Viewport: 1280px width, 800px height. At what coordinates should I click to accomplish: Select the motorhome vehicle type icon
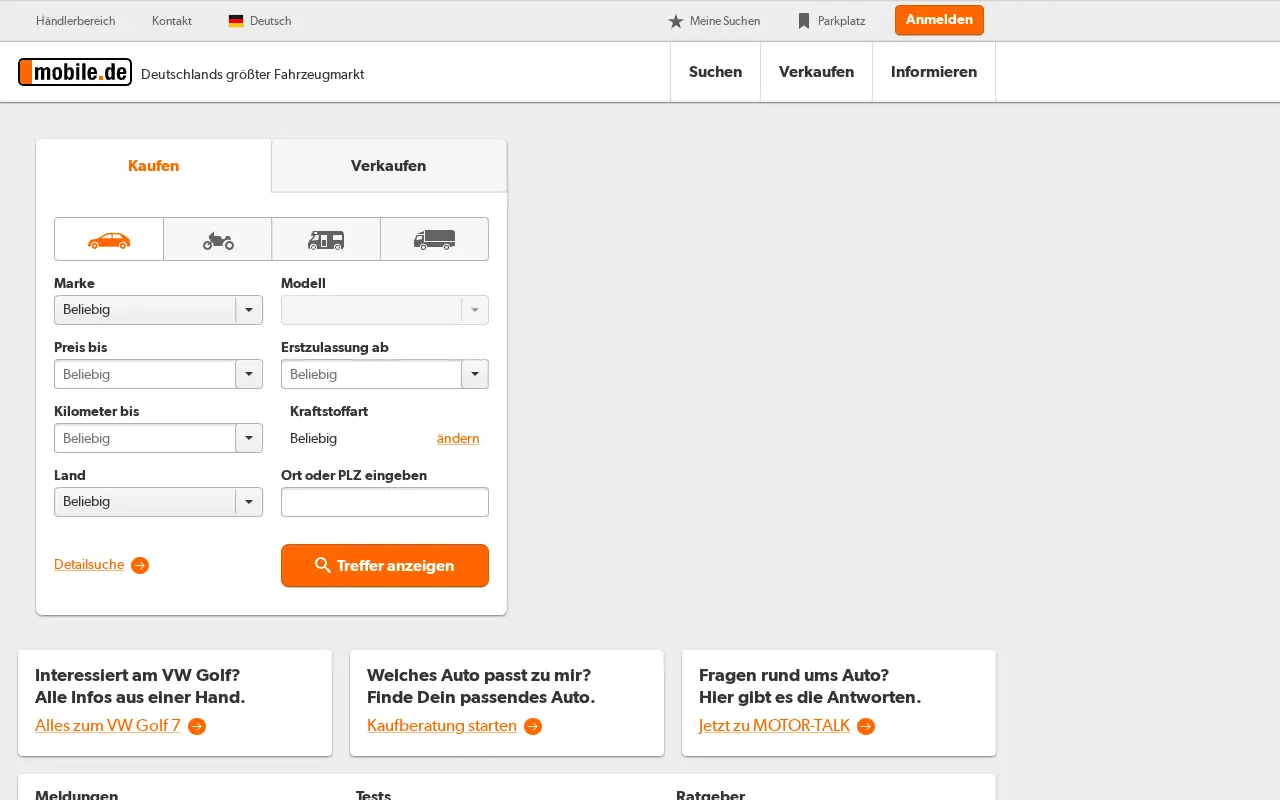pyautogui.click(x=326, y=240)
